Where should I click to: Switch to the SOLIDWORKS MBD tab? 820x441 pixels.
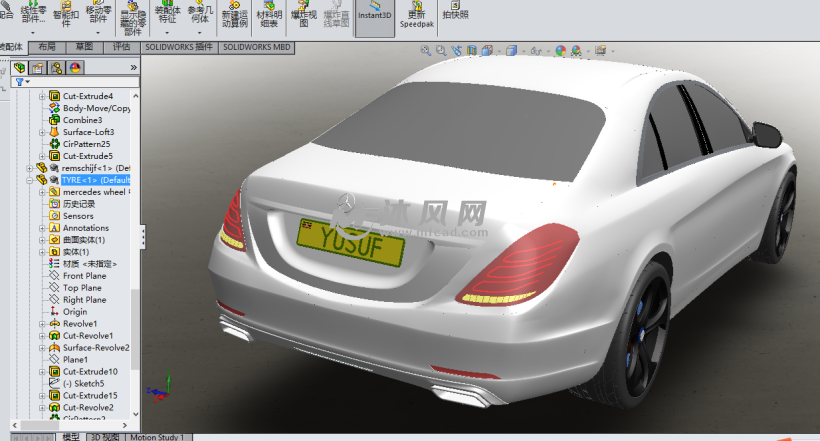pos(257,47)
